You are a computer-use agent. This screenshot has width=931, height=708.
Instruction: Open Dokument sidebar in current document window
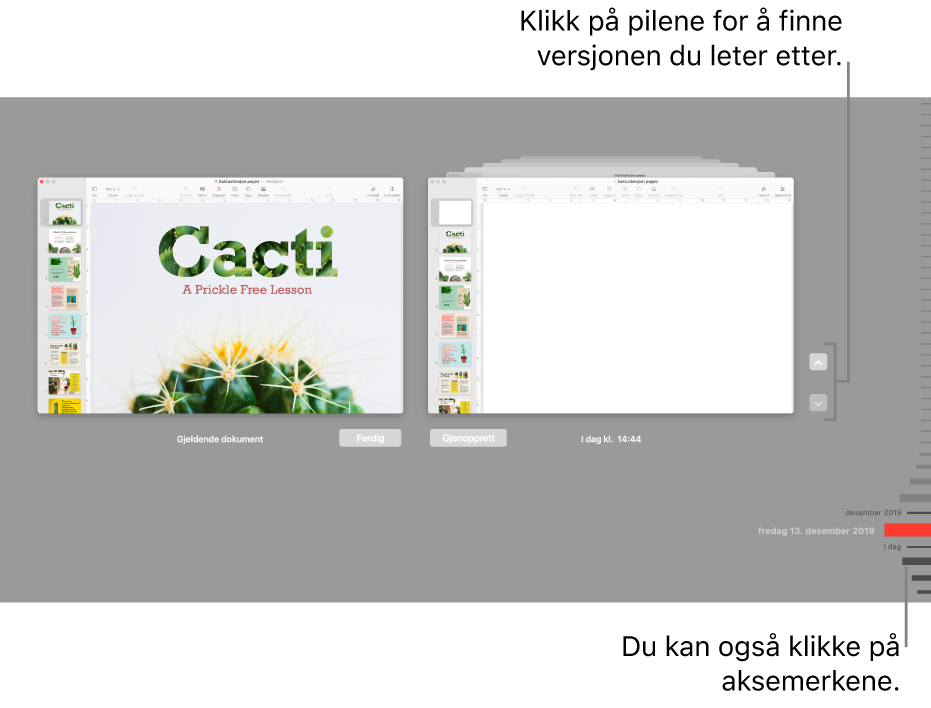[x=392, y=191]
